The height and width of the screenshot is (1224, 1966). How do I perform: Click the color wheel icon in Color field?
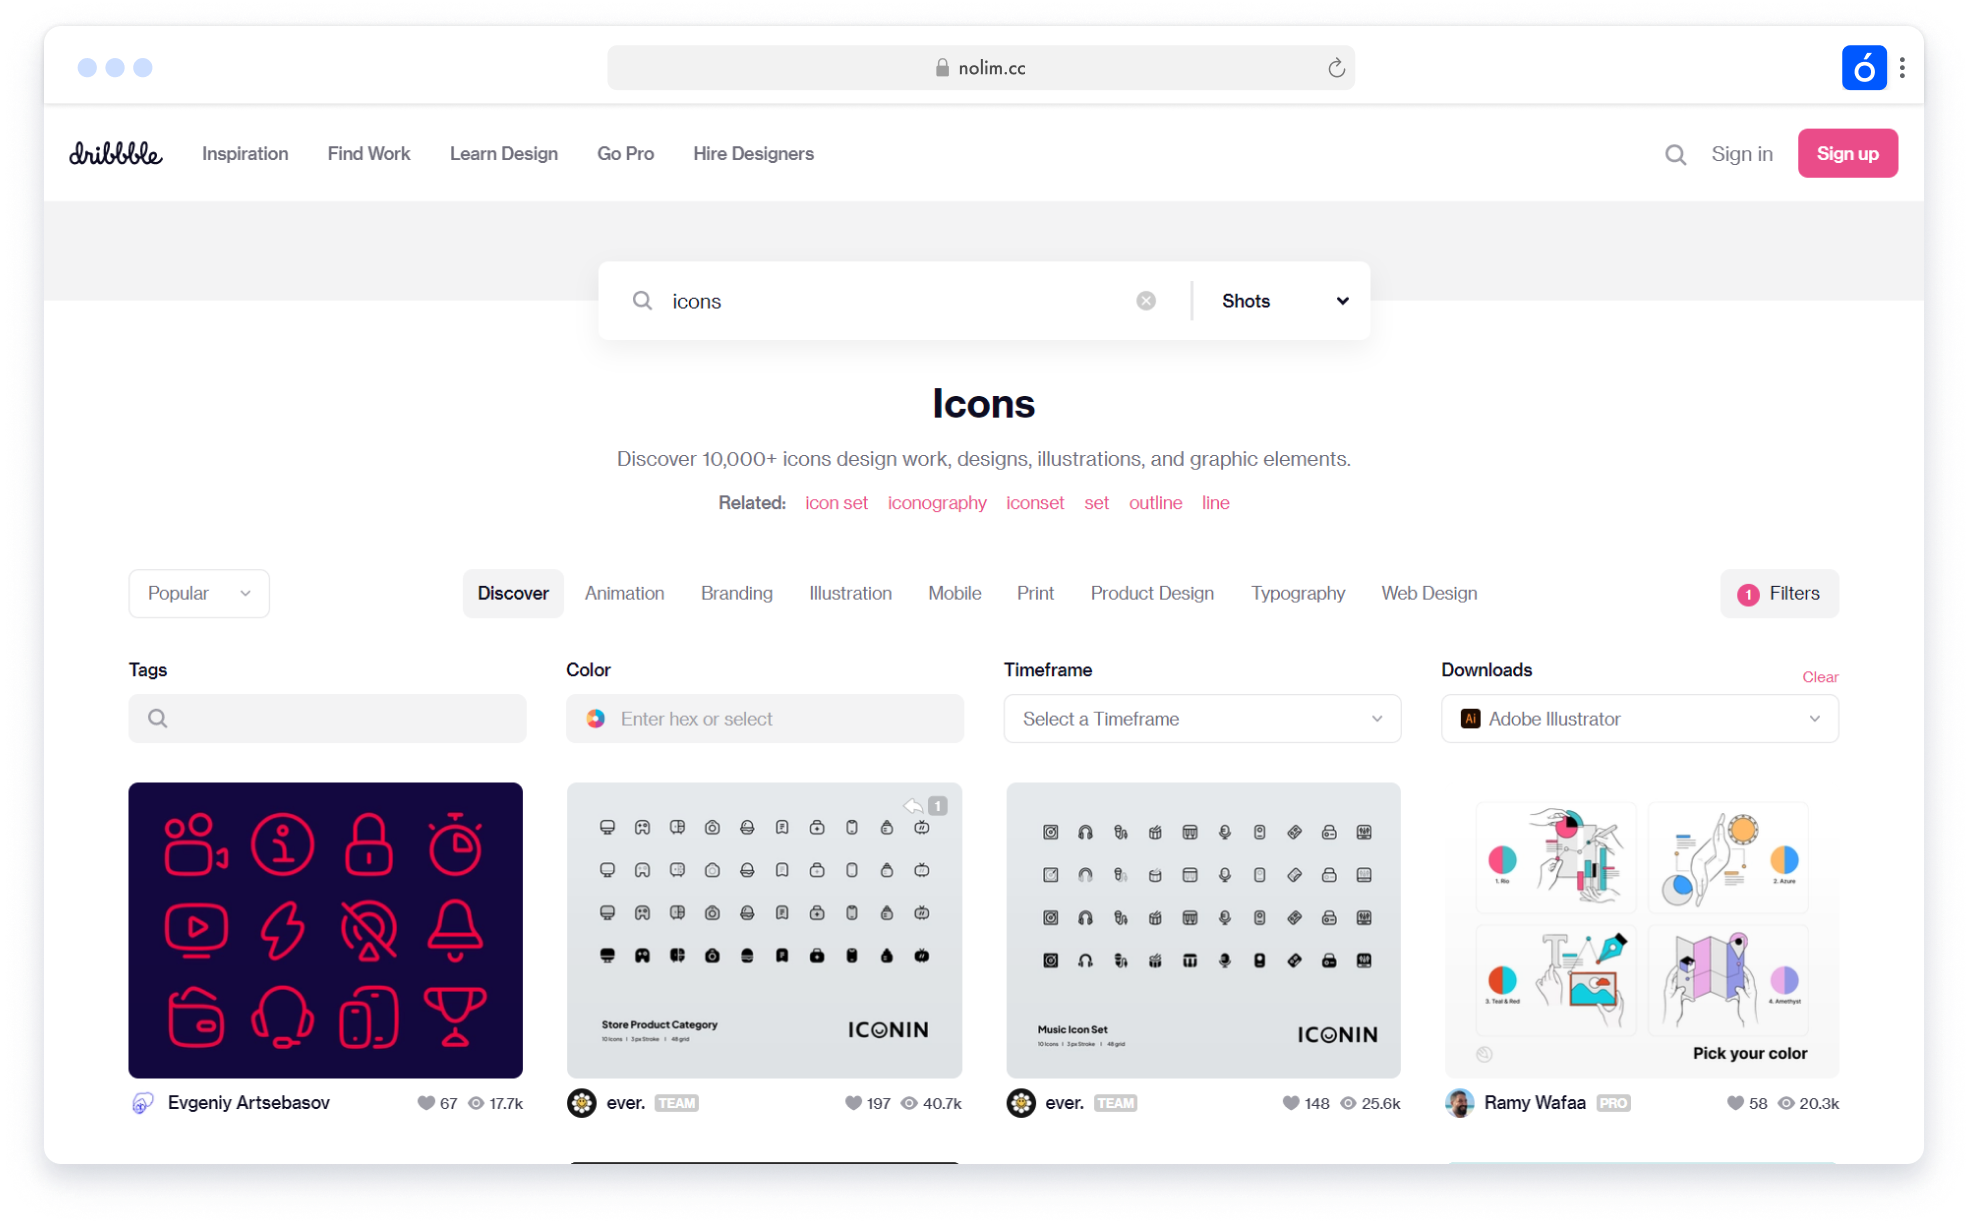[596, 718]
